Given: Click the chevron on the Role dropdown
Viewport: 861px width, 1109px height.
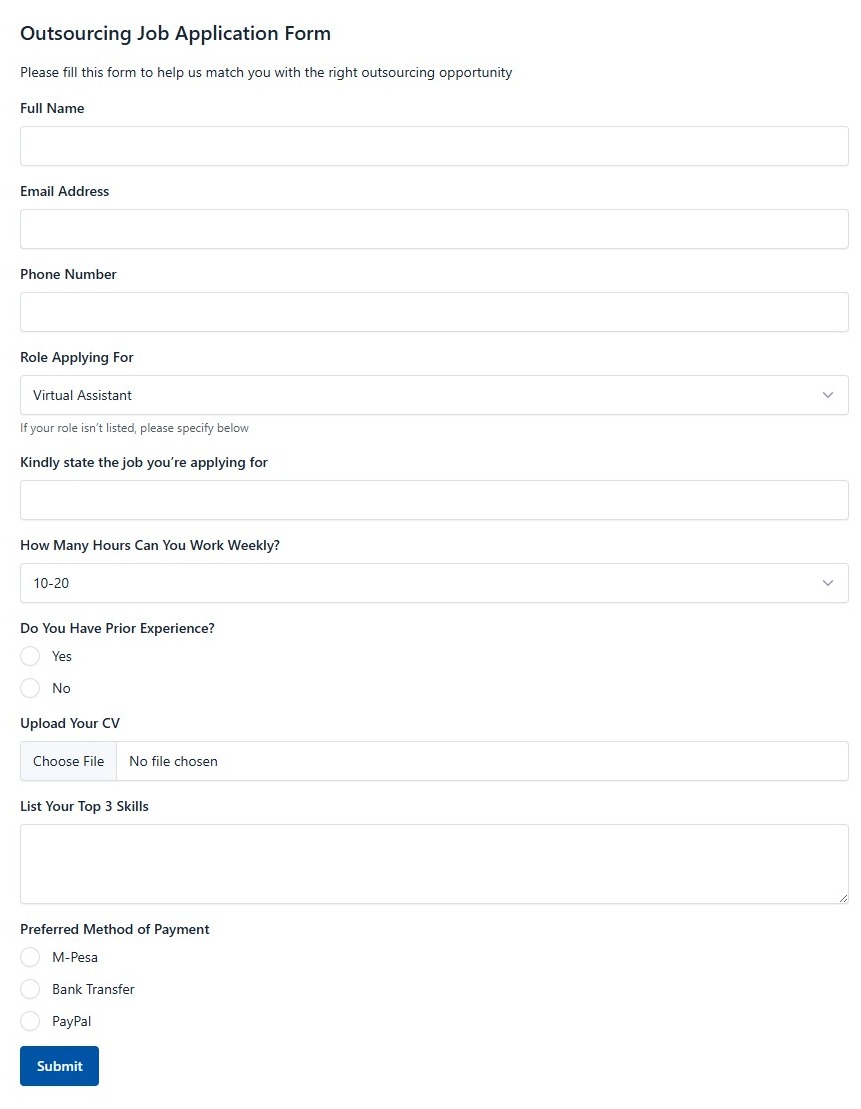Looking at the screenshot, I should click(828, 395).
